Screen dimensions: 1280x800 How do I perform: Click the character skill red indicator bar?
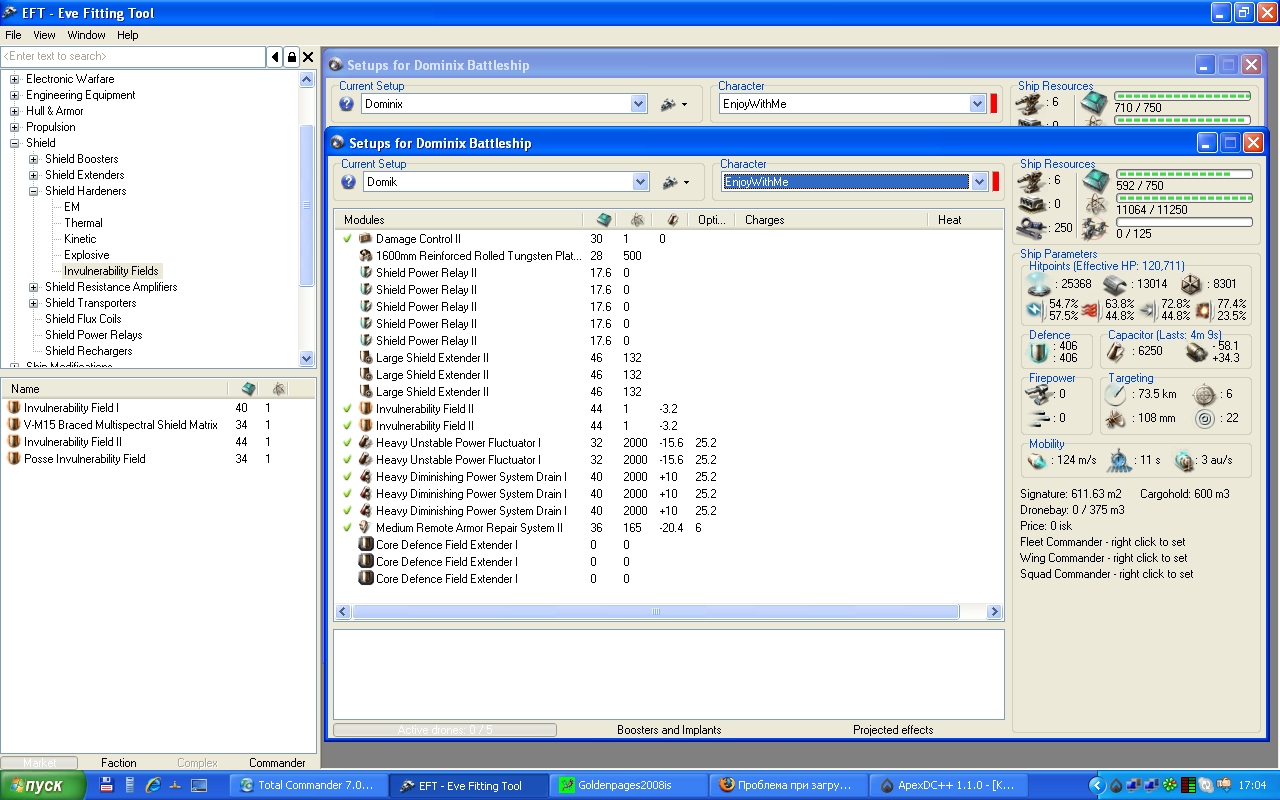[x=994, y=181]
